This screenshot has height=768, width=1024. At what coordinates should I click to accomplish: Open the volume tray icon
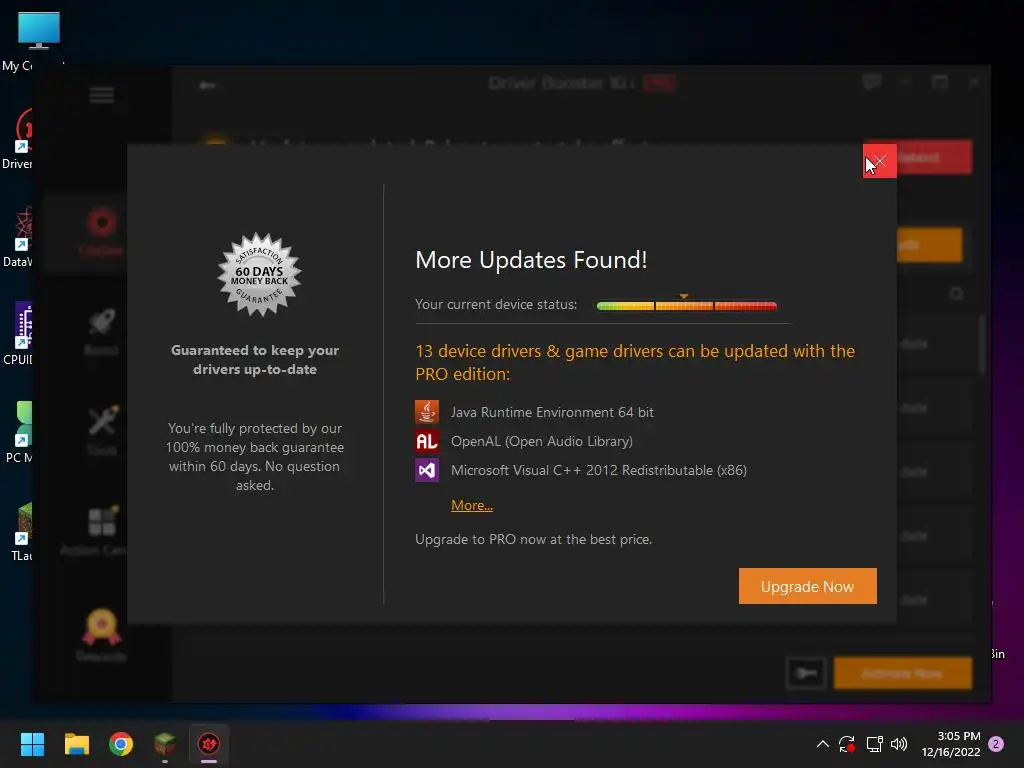pos(899,744)
